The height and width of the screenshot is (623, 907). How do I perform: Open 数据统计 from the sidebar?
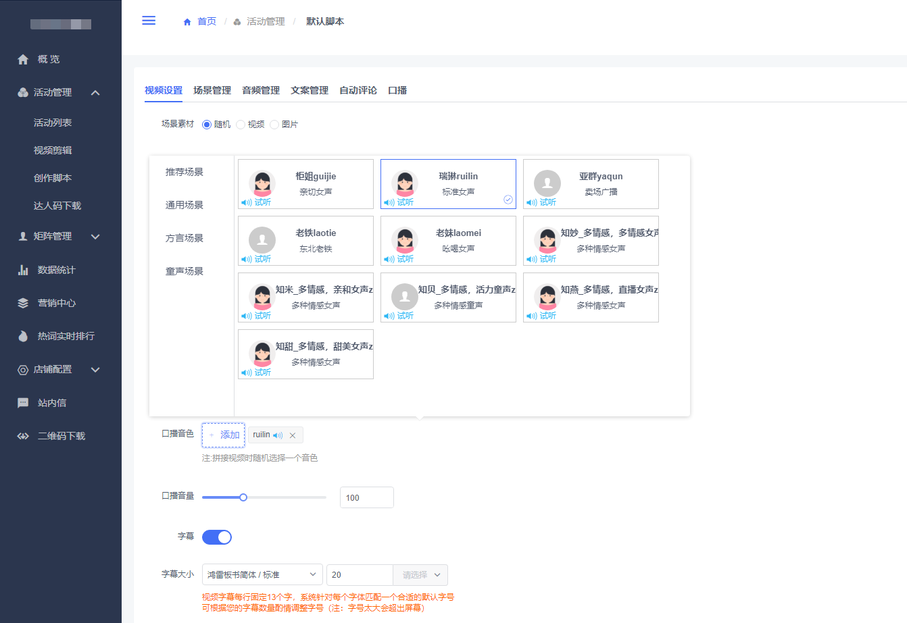coord(56,270)
